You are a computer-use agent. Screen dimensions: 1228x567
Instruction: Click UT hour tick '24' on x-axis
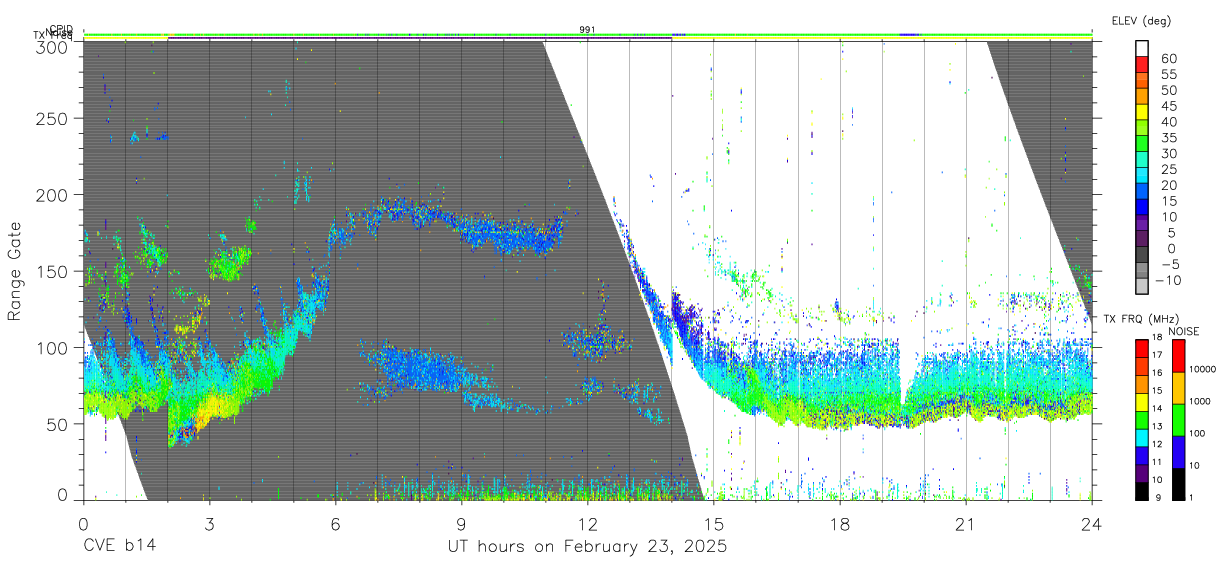click(x=1092, y=524)
